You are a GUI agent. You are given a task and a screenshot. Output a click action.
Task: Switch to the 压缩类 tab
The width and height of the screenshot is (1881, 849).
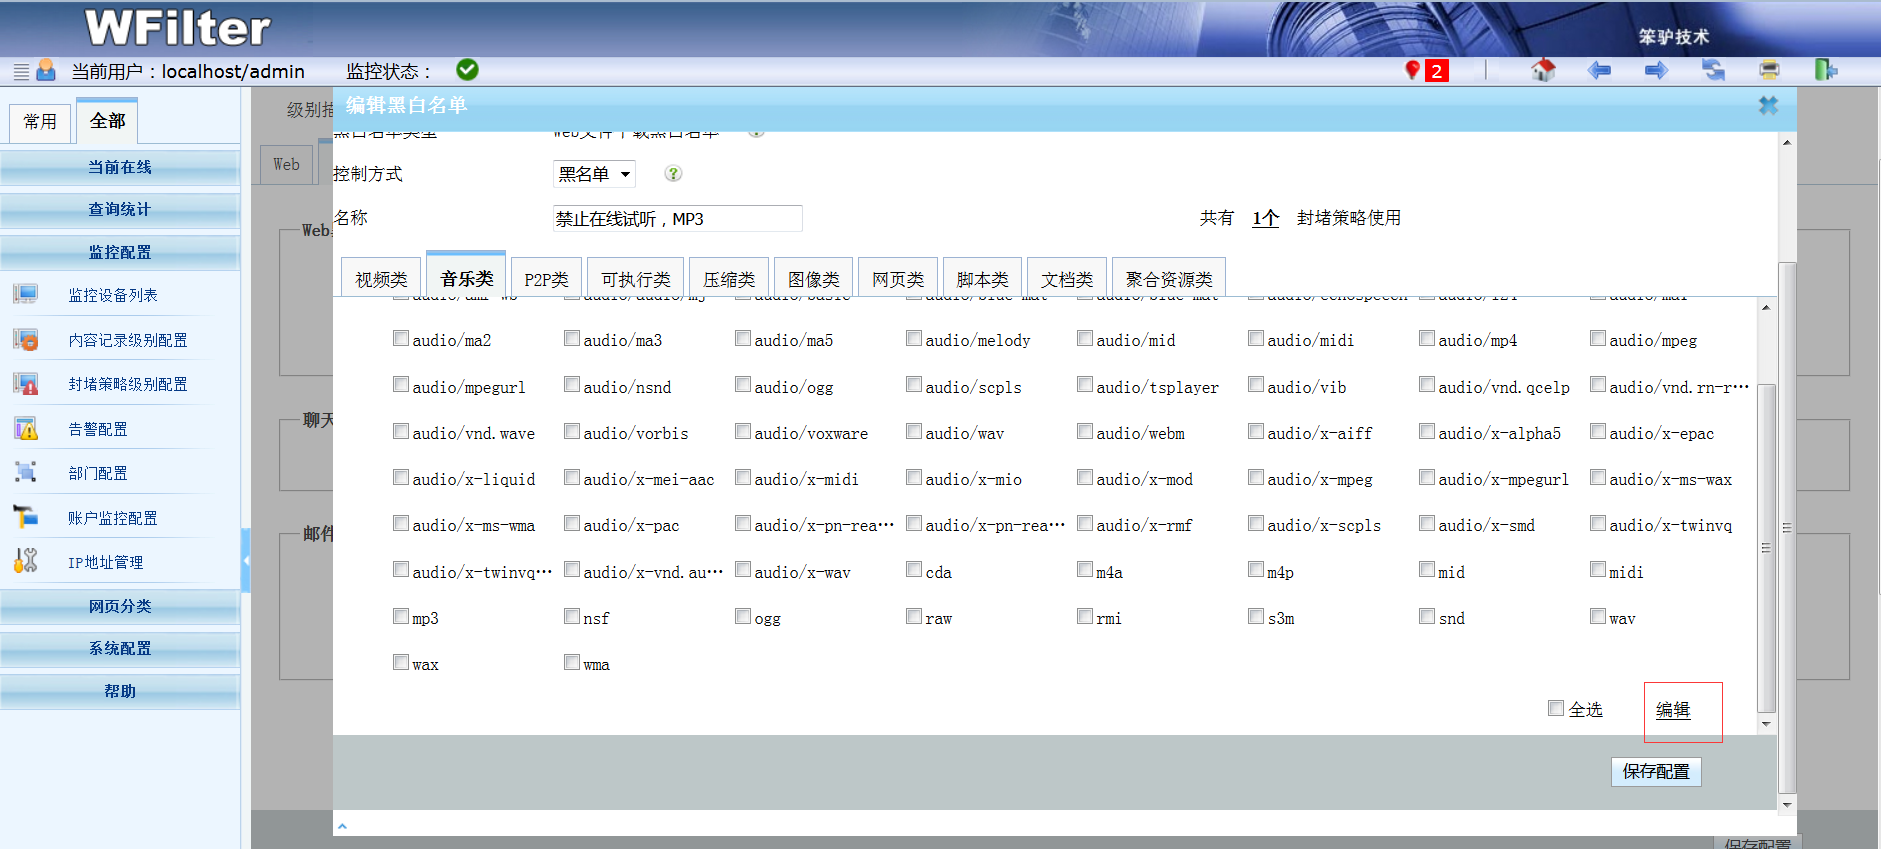pos(728,279)
